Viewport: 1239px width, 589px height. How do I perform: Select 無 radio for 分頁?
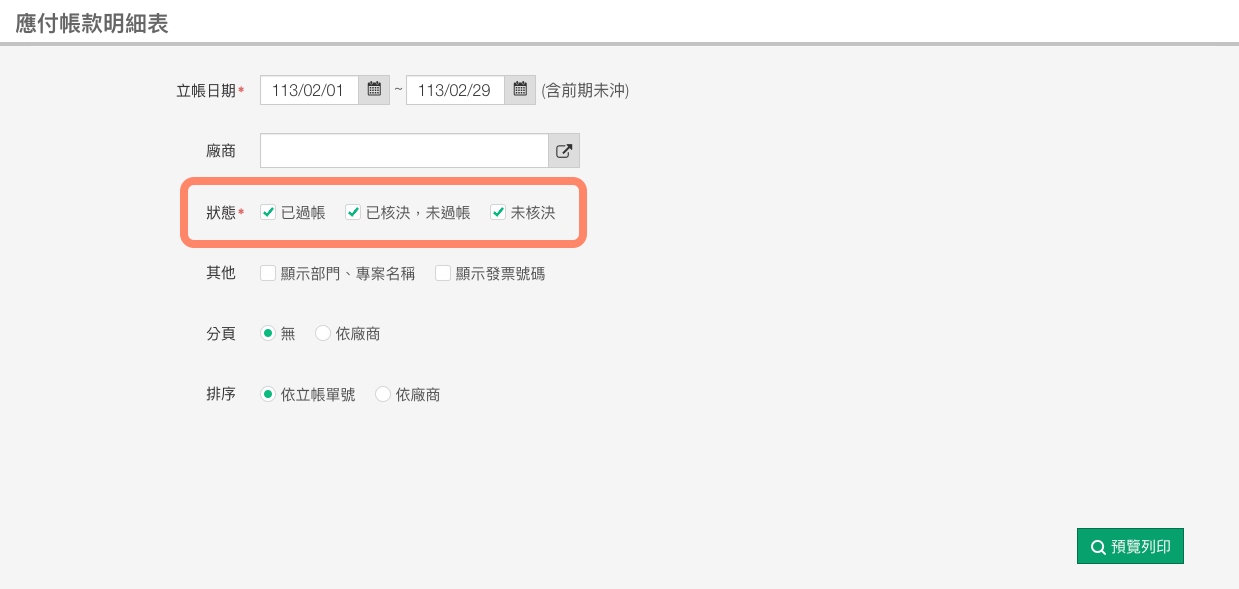tap(268, 334)
